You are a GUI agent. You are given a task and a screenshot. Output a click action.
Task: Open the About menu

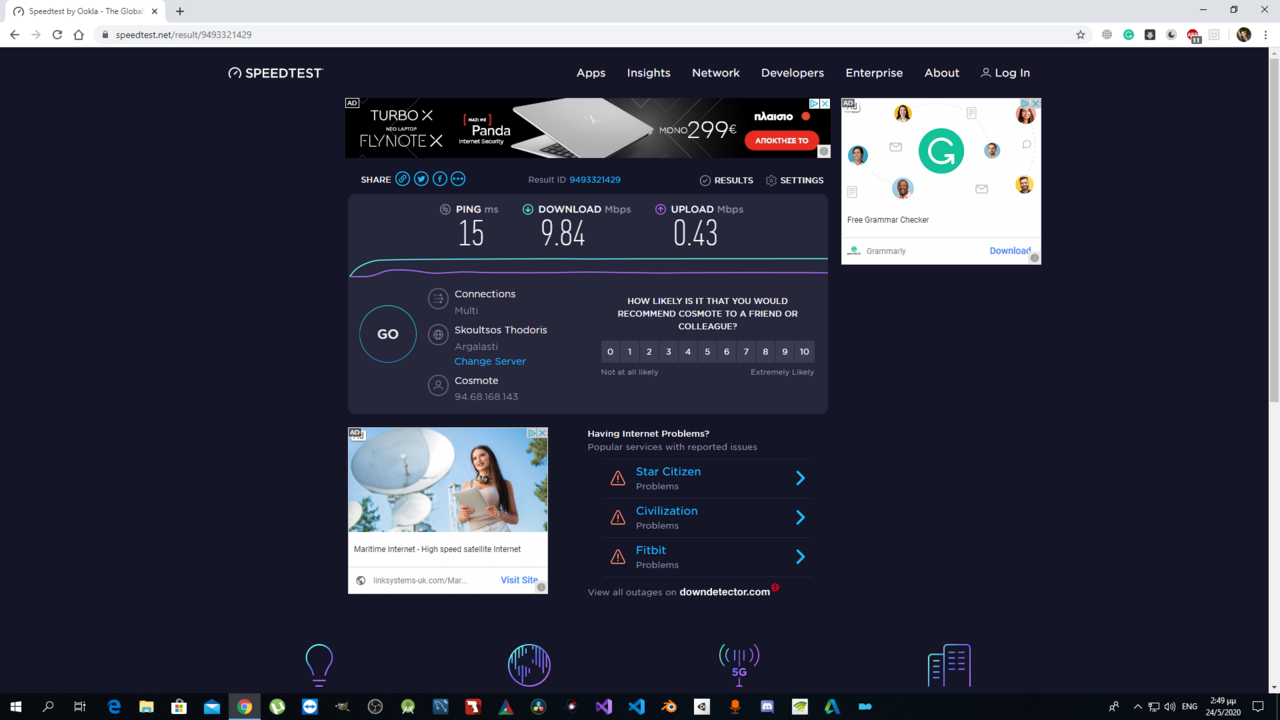(x=942, y=73)
